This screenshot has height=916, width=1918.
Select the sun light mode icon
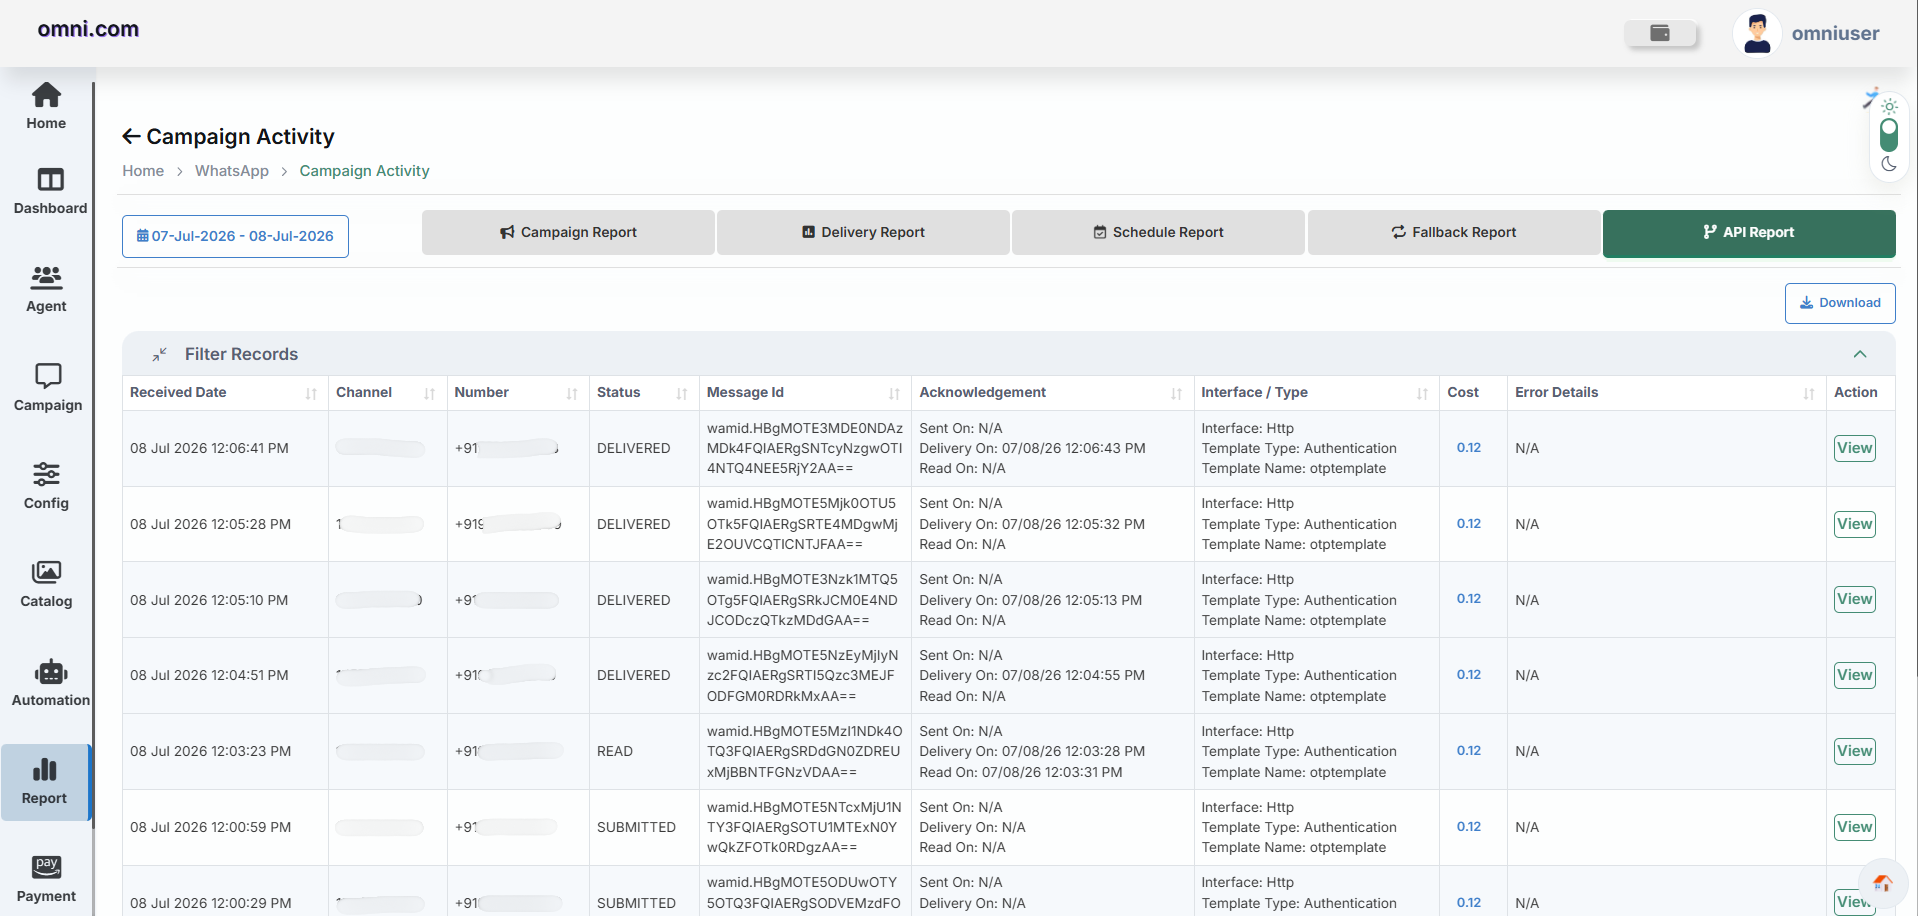1889,106
